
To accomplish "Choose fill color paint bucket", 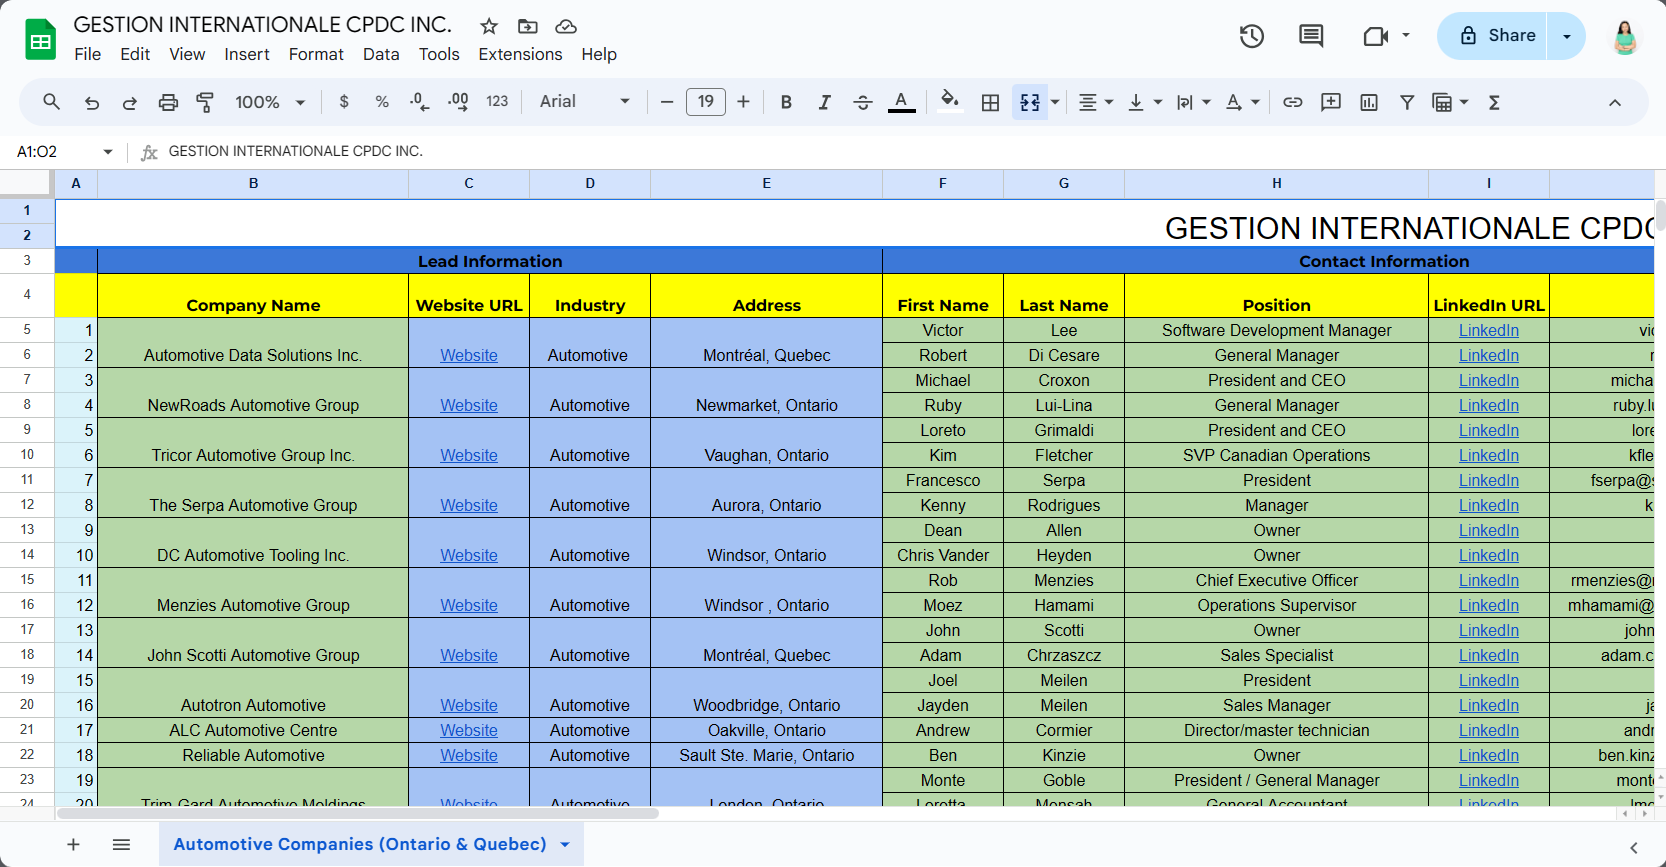I will pos(950,102).
